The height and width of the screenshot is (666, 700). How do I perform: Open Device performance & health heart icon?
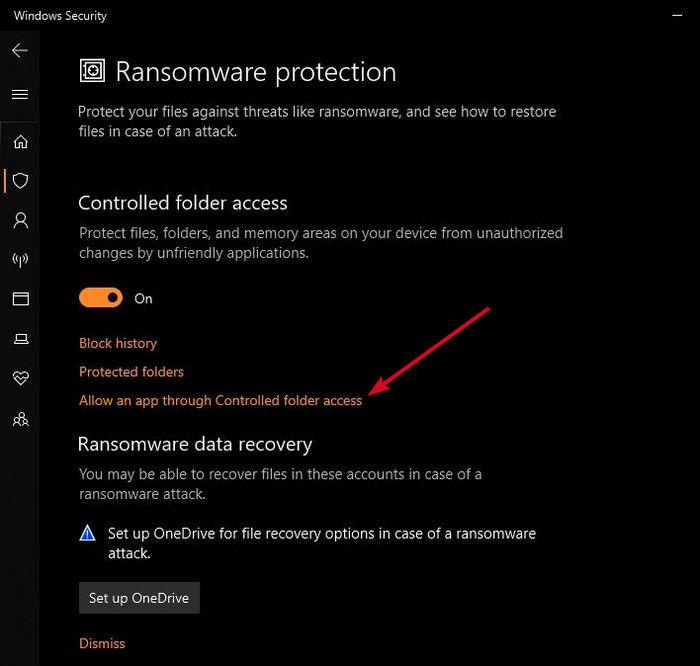pyautogui.click(x=20, y=379)
